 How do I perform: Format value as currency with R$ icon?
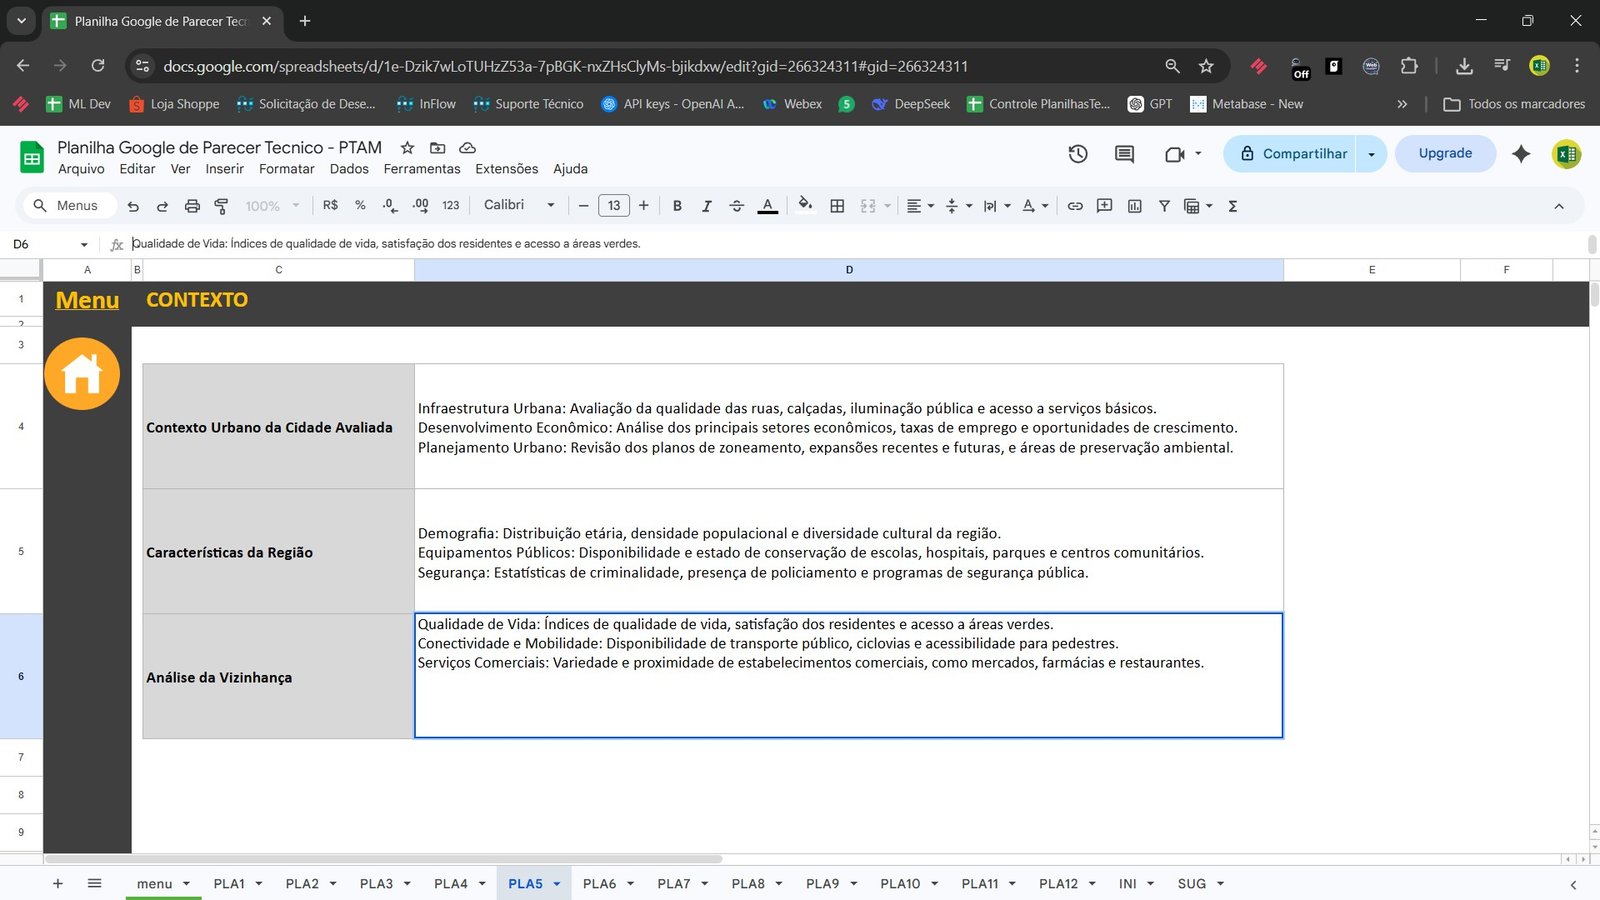(x=330, y=206)
